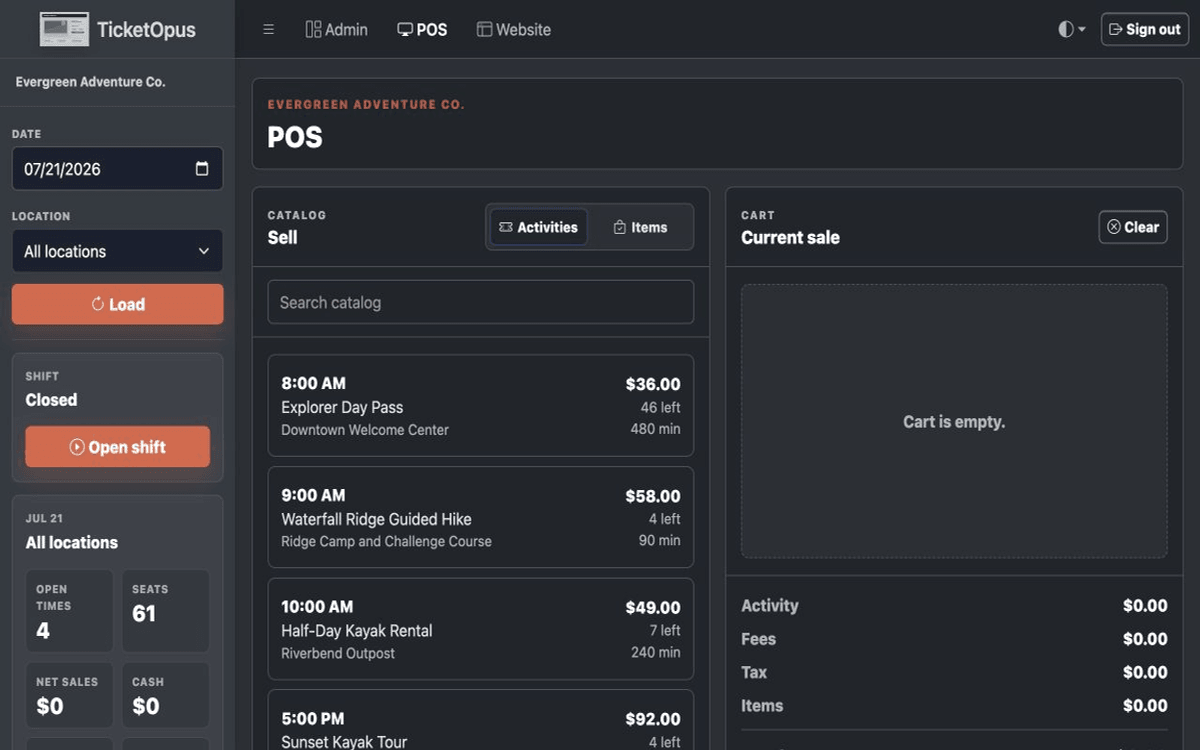Click the $58.00 price text
Viewport: 1200px width, 750px height.
(x=653, y=496)
